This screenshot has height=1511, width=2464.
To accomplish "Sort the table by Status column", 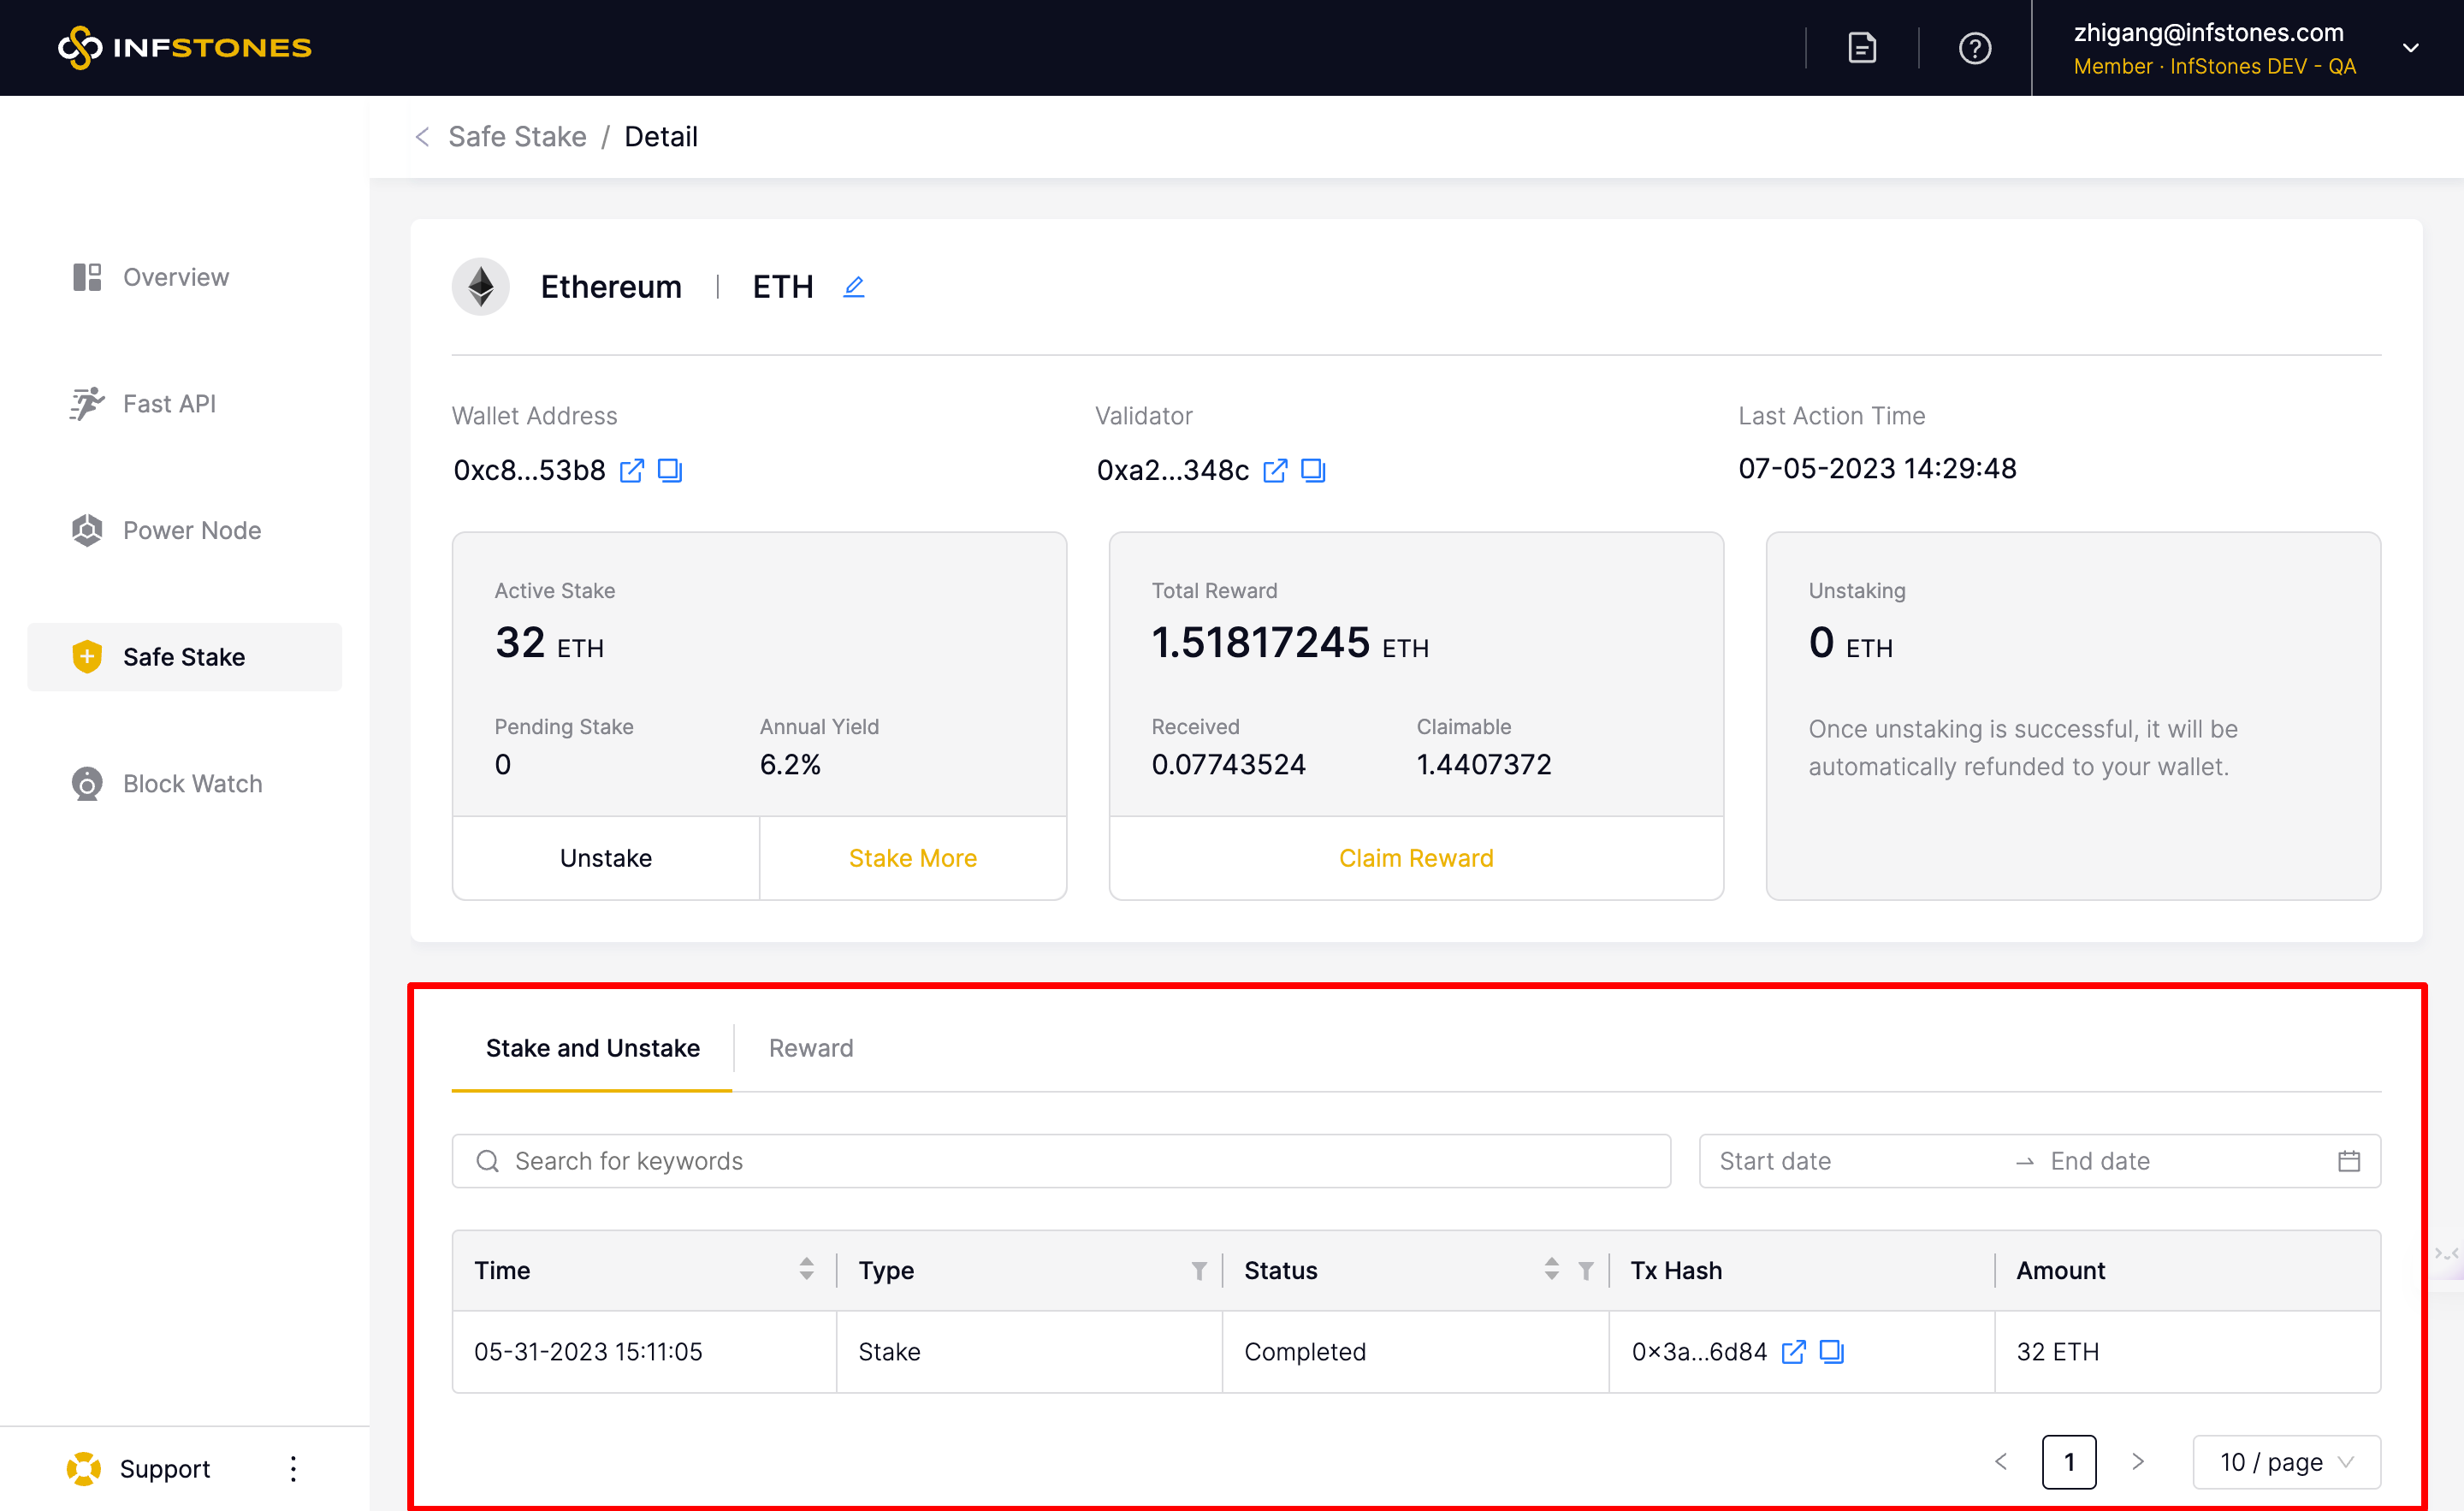I will [x=1551, y=1269].
